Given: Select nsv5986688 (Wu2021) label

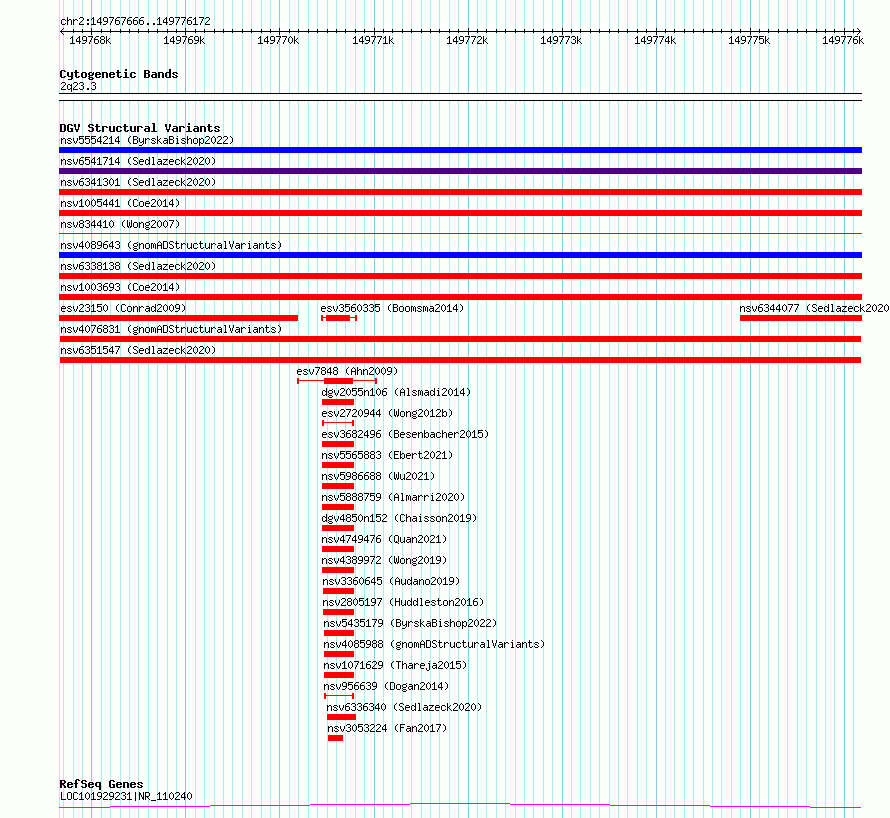Looking at the screenshot, I should pyautogui.click(x=378, y=476).
